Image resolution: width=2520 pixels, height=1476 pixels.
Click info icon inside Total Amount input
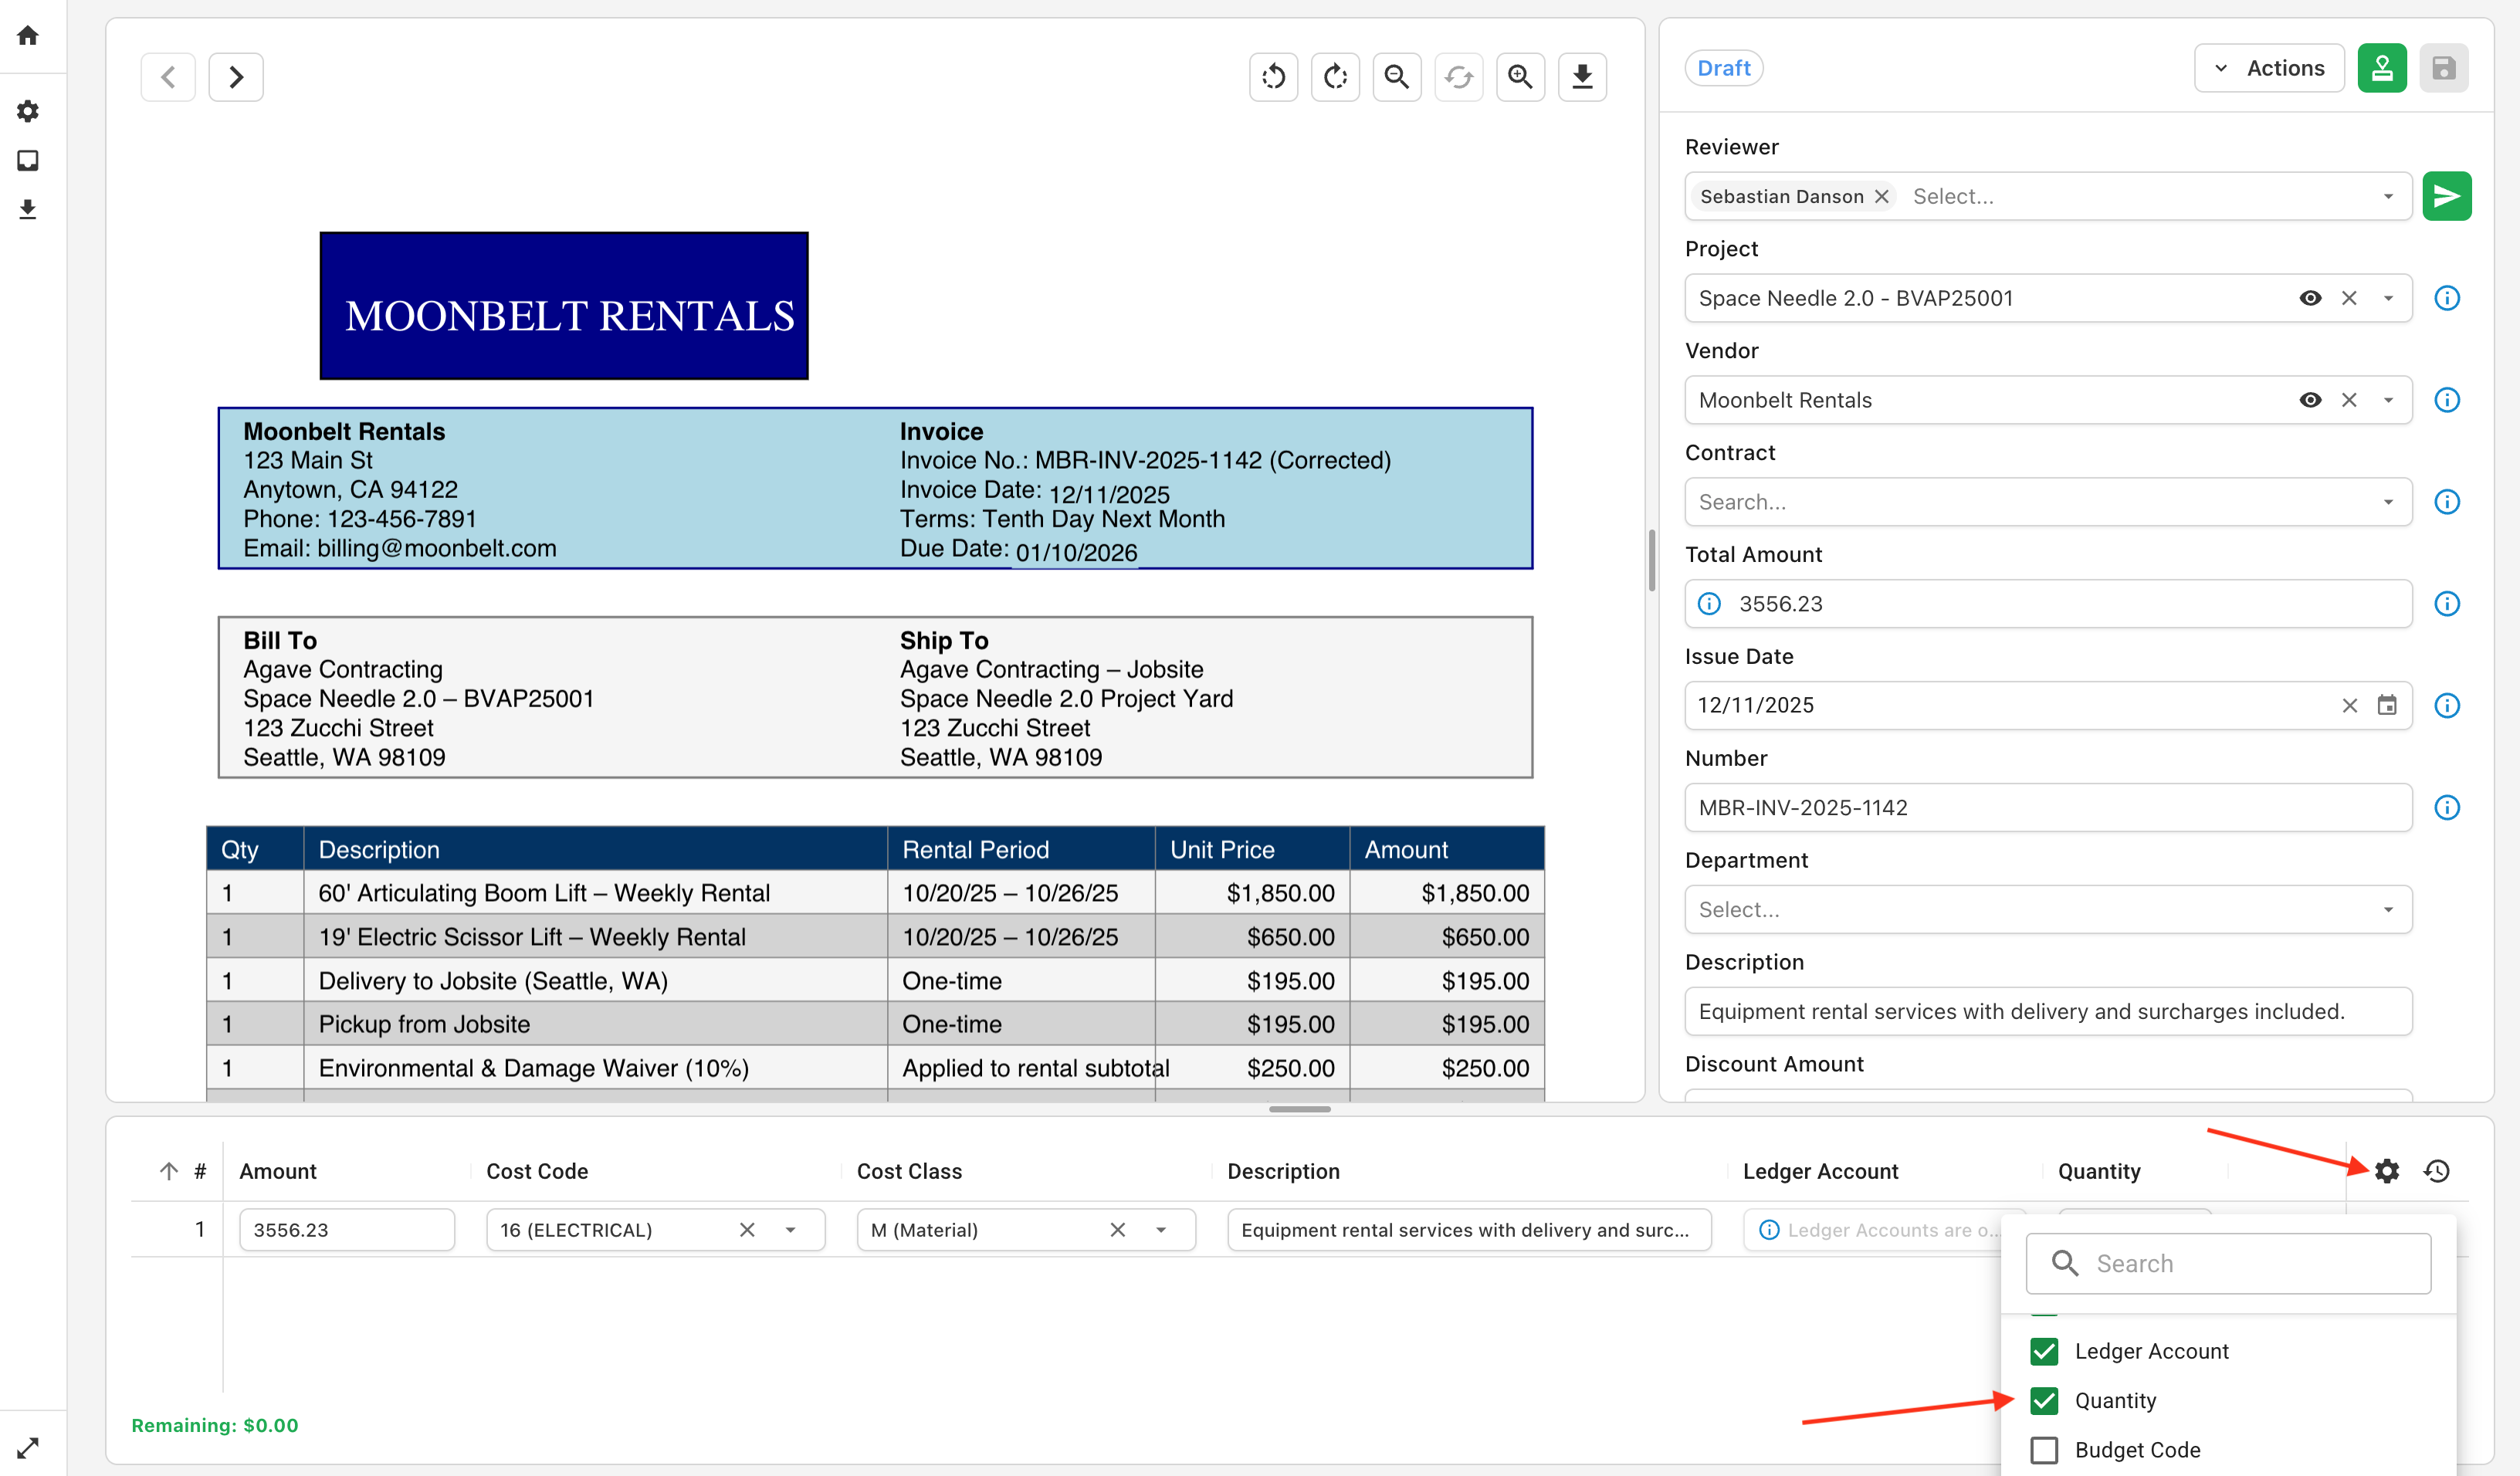point(1710,604)
